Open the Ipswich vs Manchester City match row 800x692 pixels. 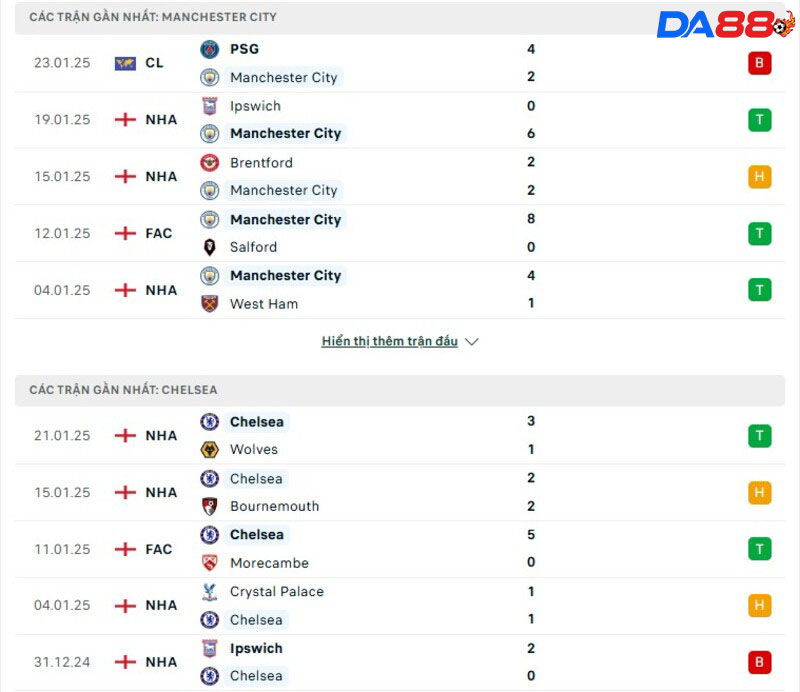pyautogui.click(x=400, y=120)
